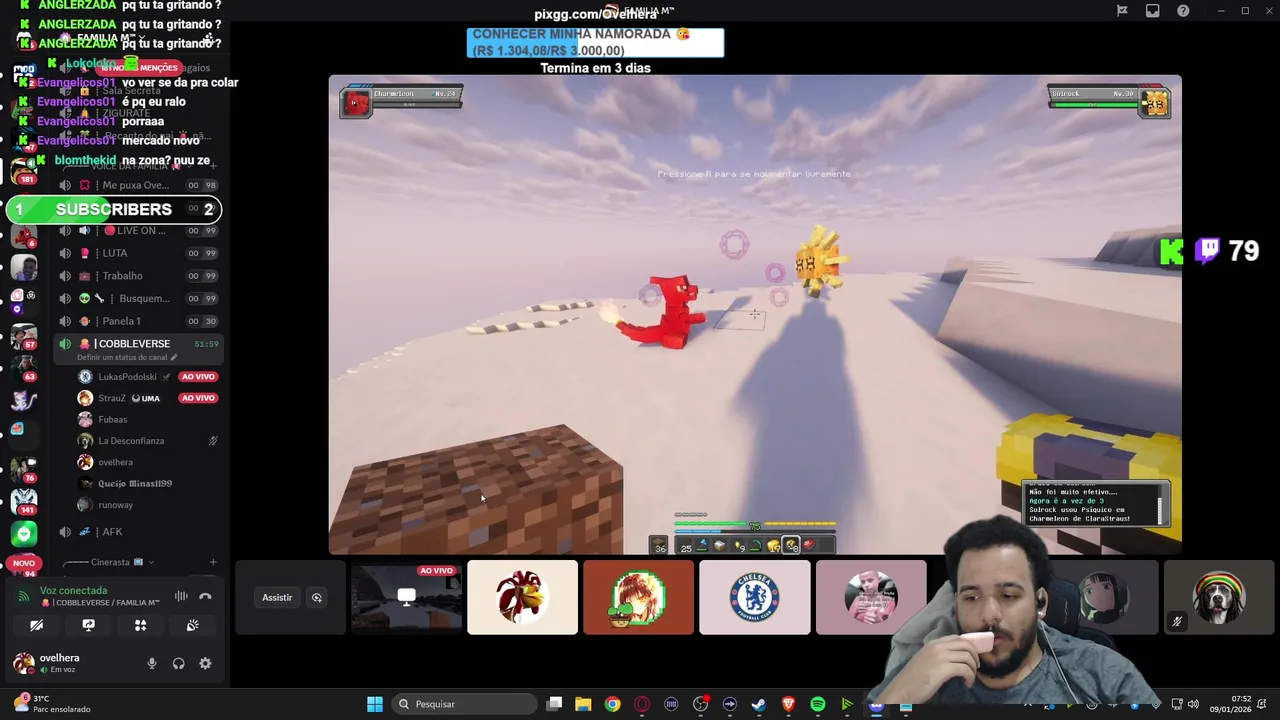Select the rooster avatar participant tile
This screenshot has height=720, width=1280.
[x=522, y=597]
